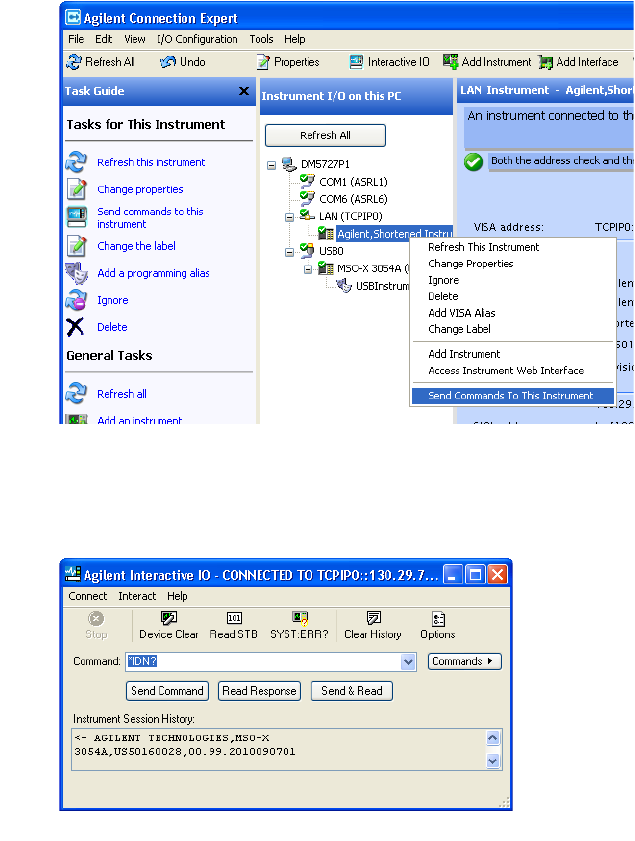This screenshot has width=635, height=841.
Task: Click the Read Response button
Action: [x=259, y=691]
